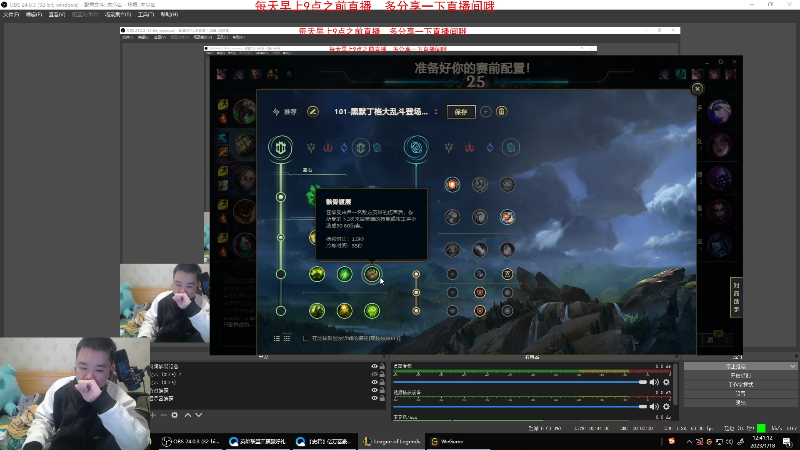Click large Resolve emblem atop primary tree
The height and width of the screenshot is (450, 800).
tap(281, 147)
